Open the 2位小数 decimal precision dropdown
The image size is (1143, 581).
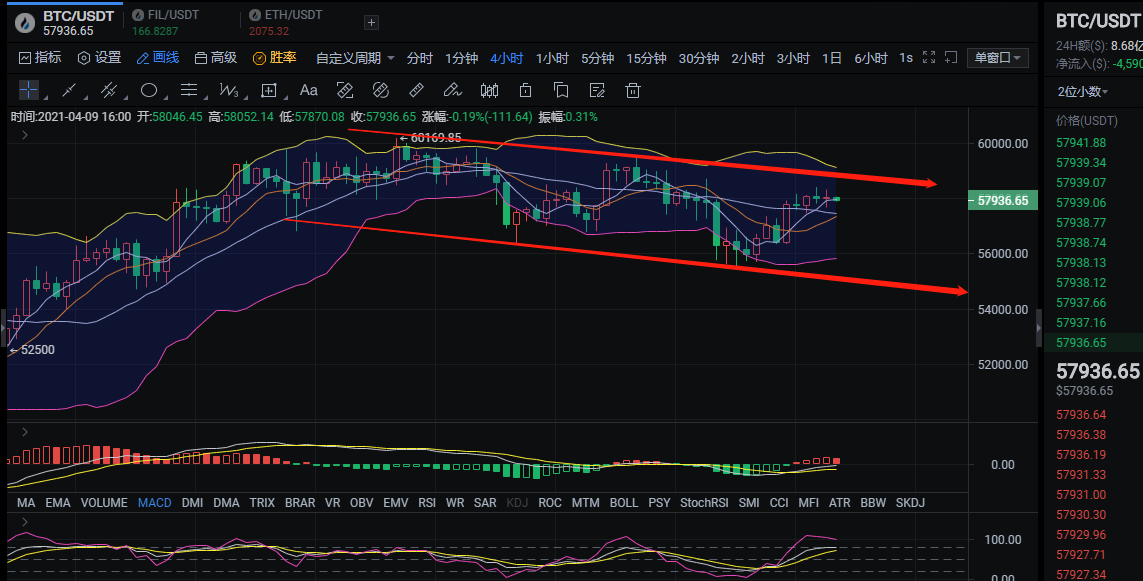1082,91
